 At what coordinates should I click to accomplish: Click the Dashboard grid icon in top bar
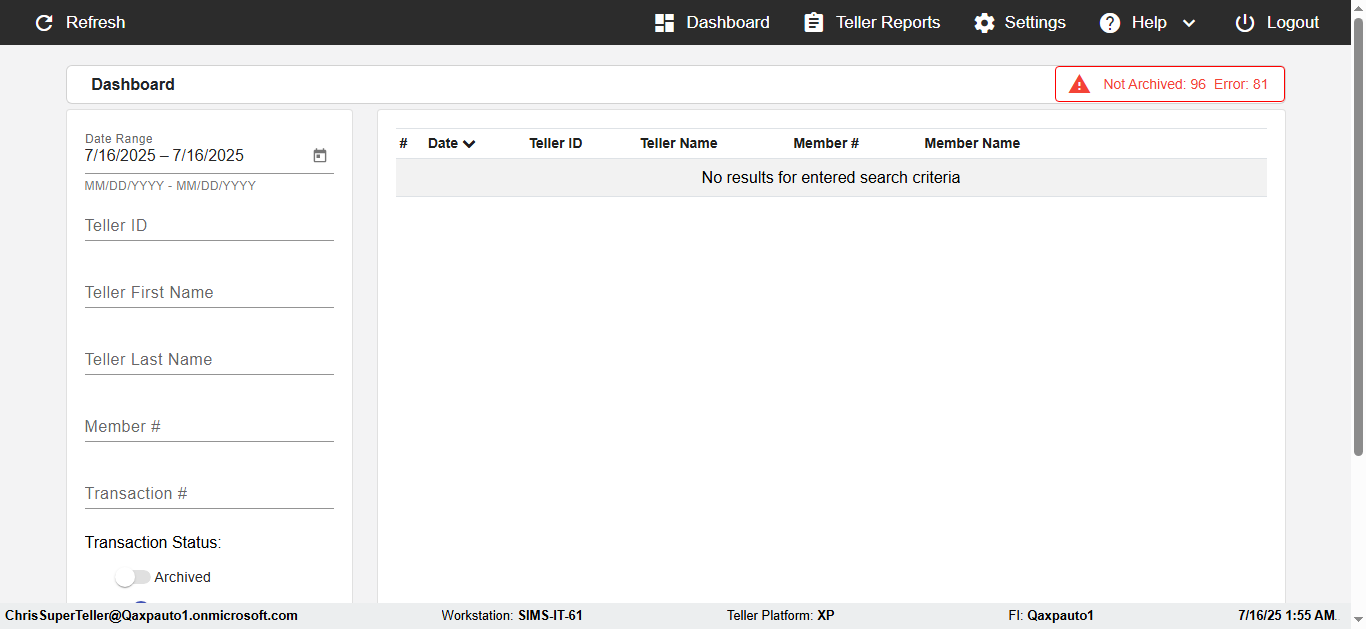[x=664, y=23]
